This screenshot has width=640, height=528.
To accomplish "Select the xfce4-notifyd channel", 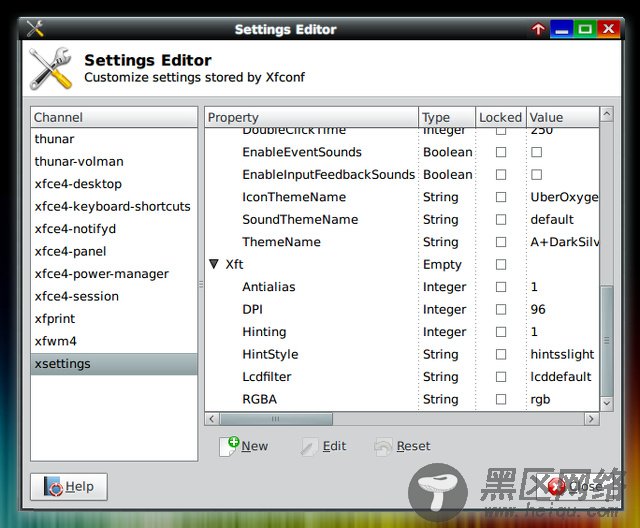I will point(114,229).
